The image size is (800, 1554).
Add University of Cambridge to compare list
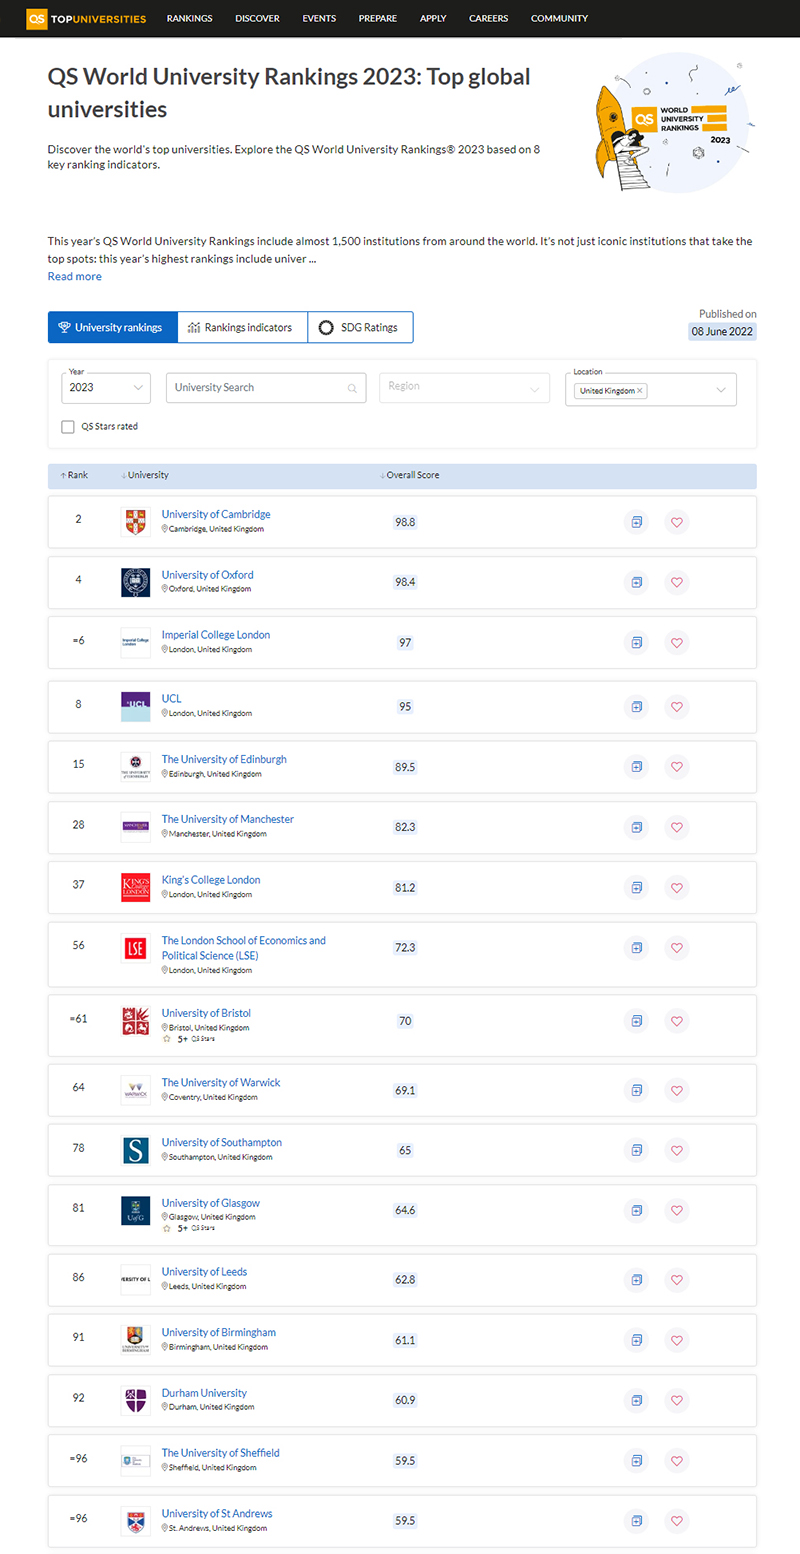[x=636, y=522]
